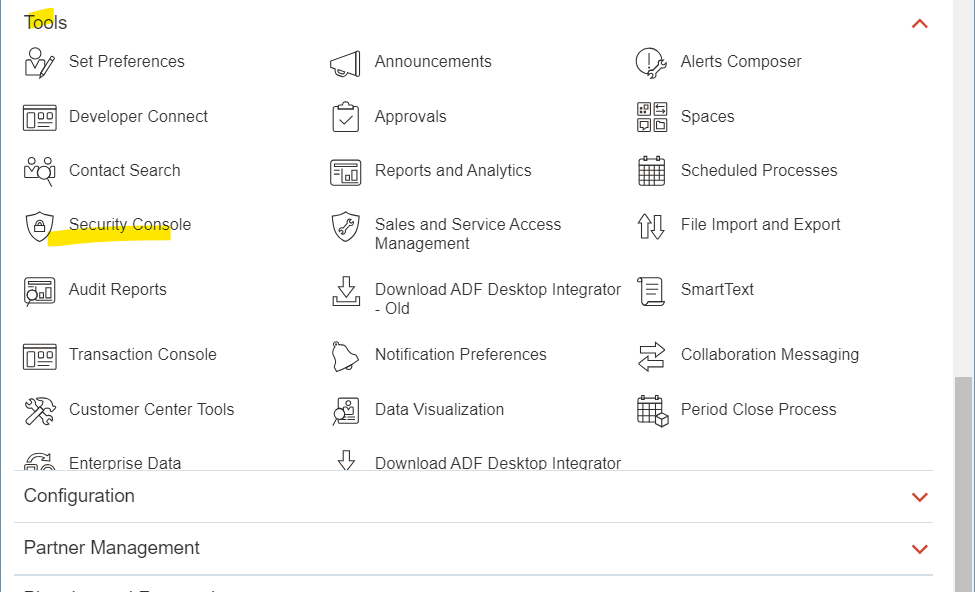975x592 pixels.
Task: Click the Notification Preferences bell icon
Action: pyautogui.click(x=345, y=355)
